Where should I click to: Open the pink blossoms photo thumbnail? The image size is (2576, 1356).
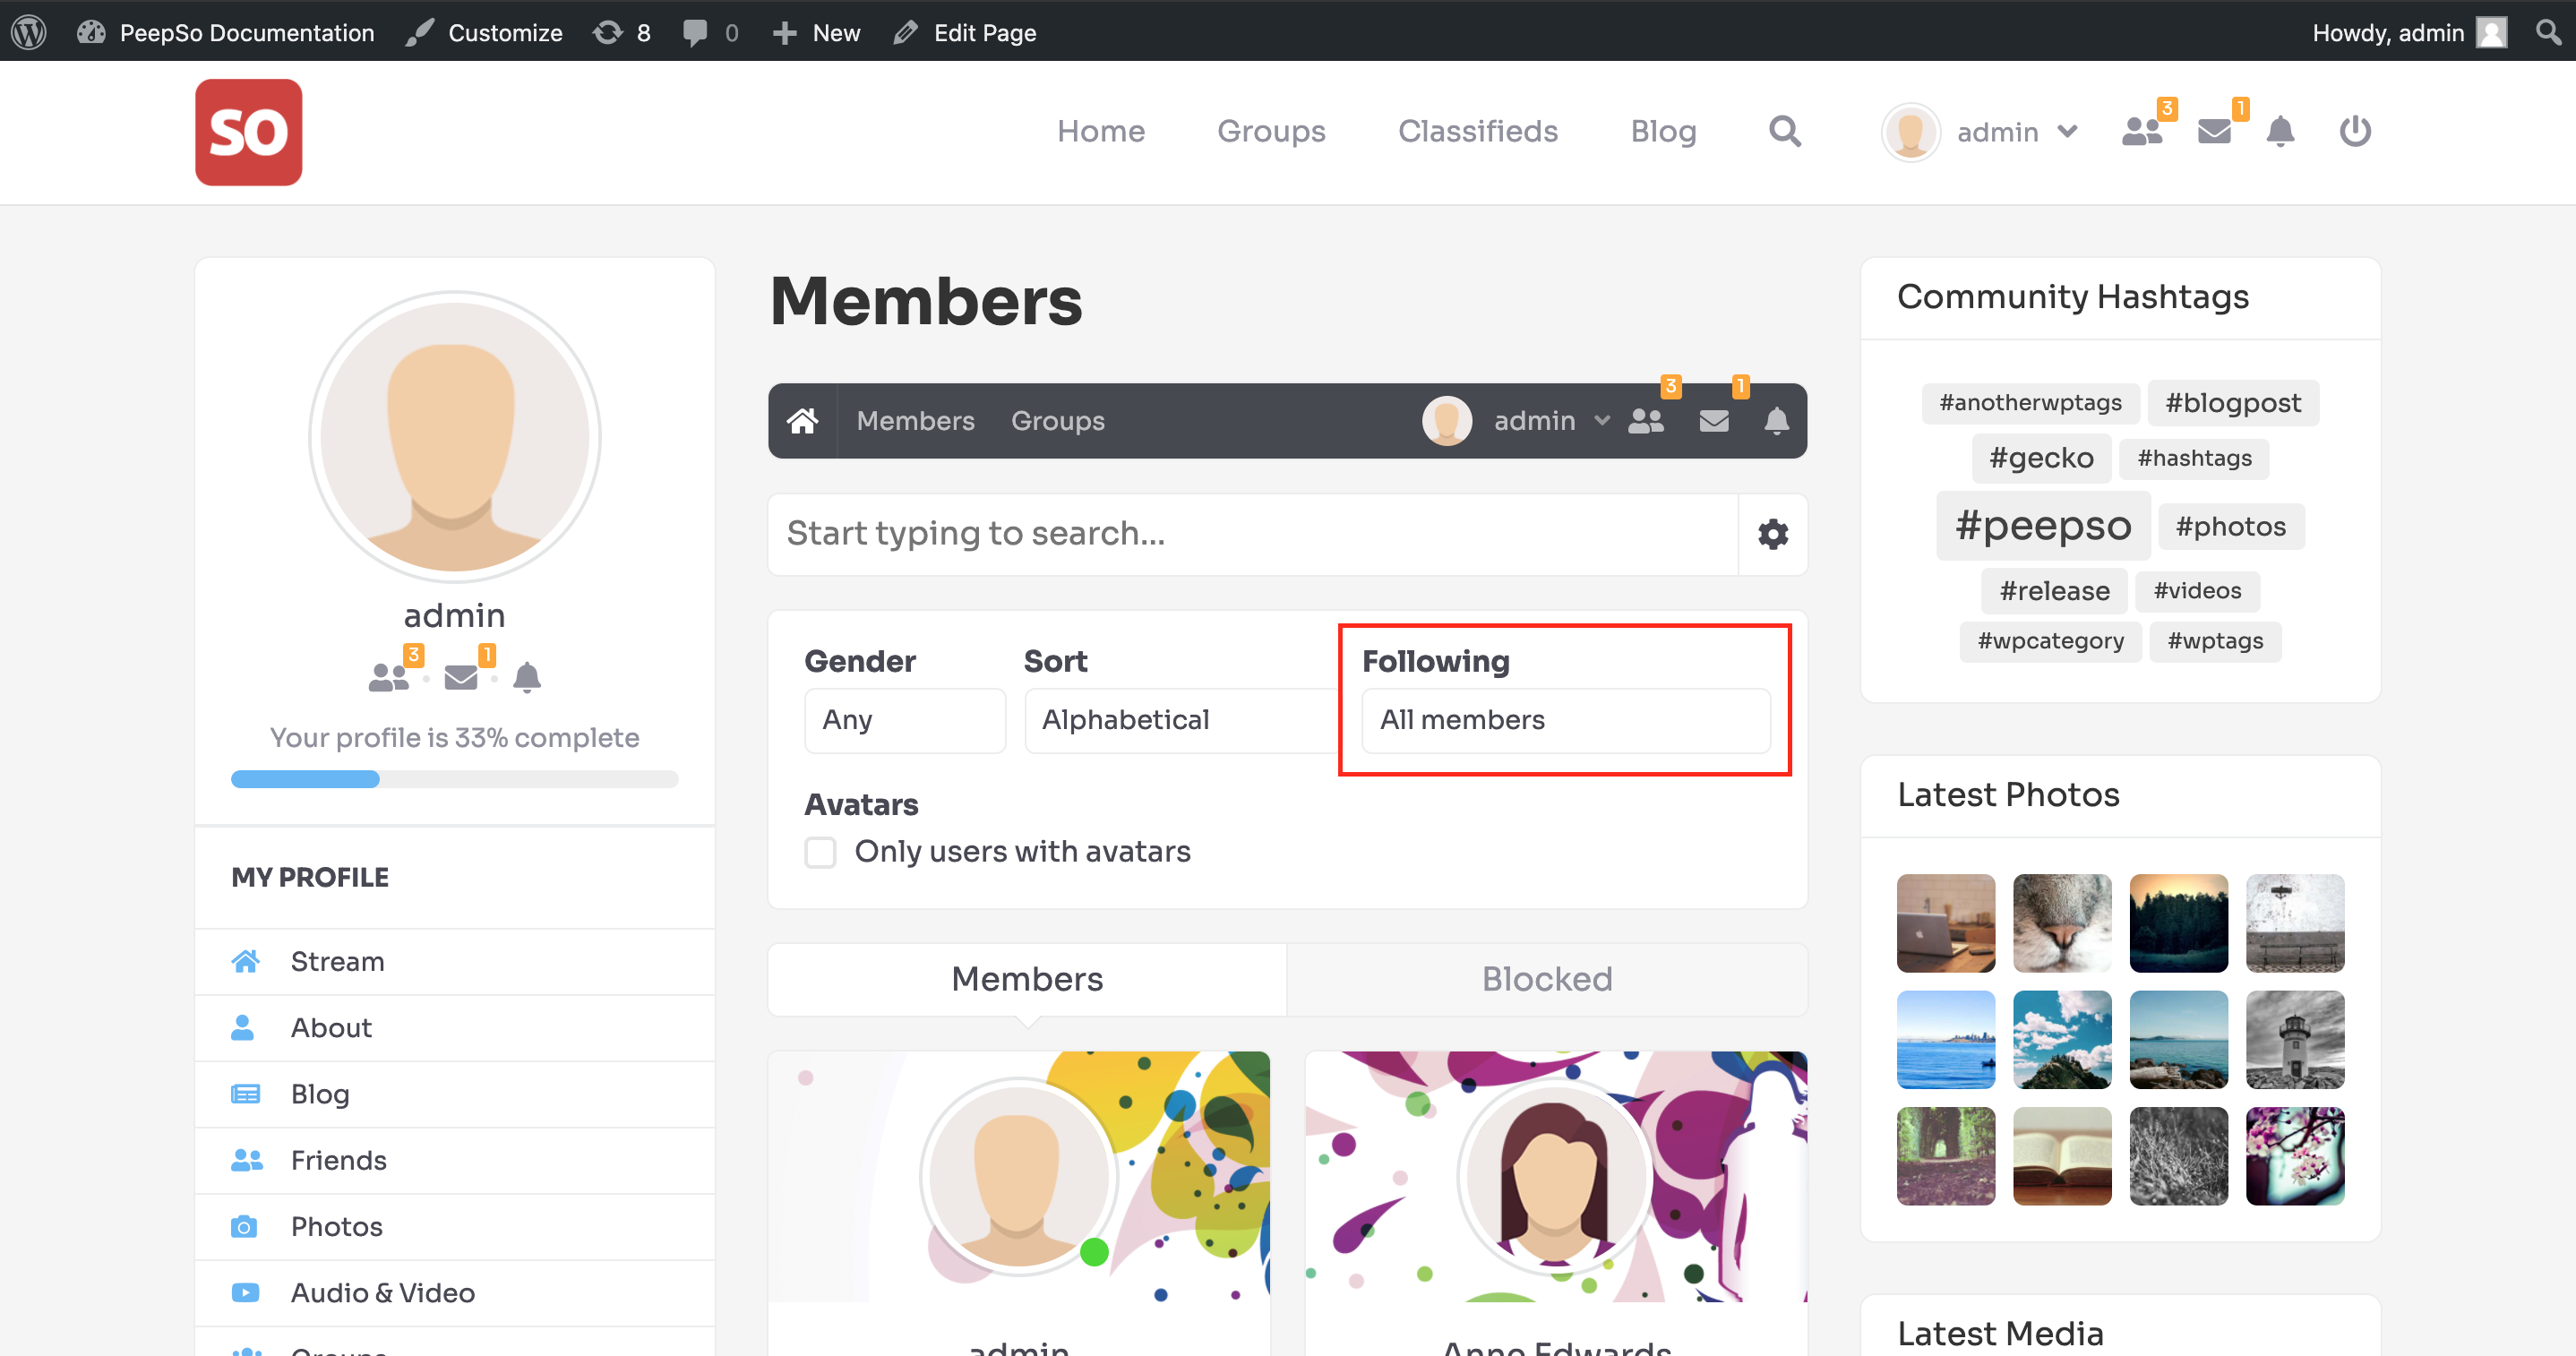click(x=2295, y=1155)
